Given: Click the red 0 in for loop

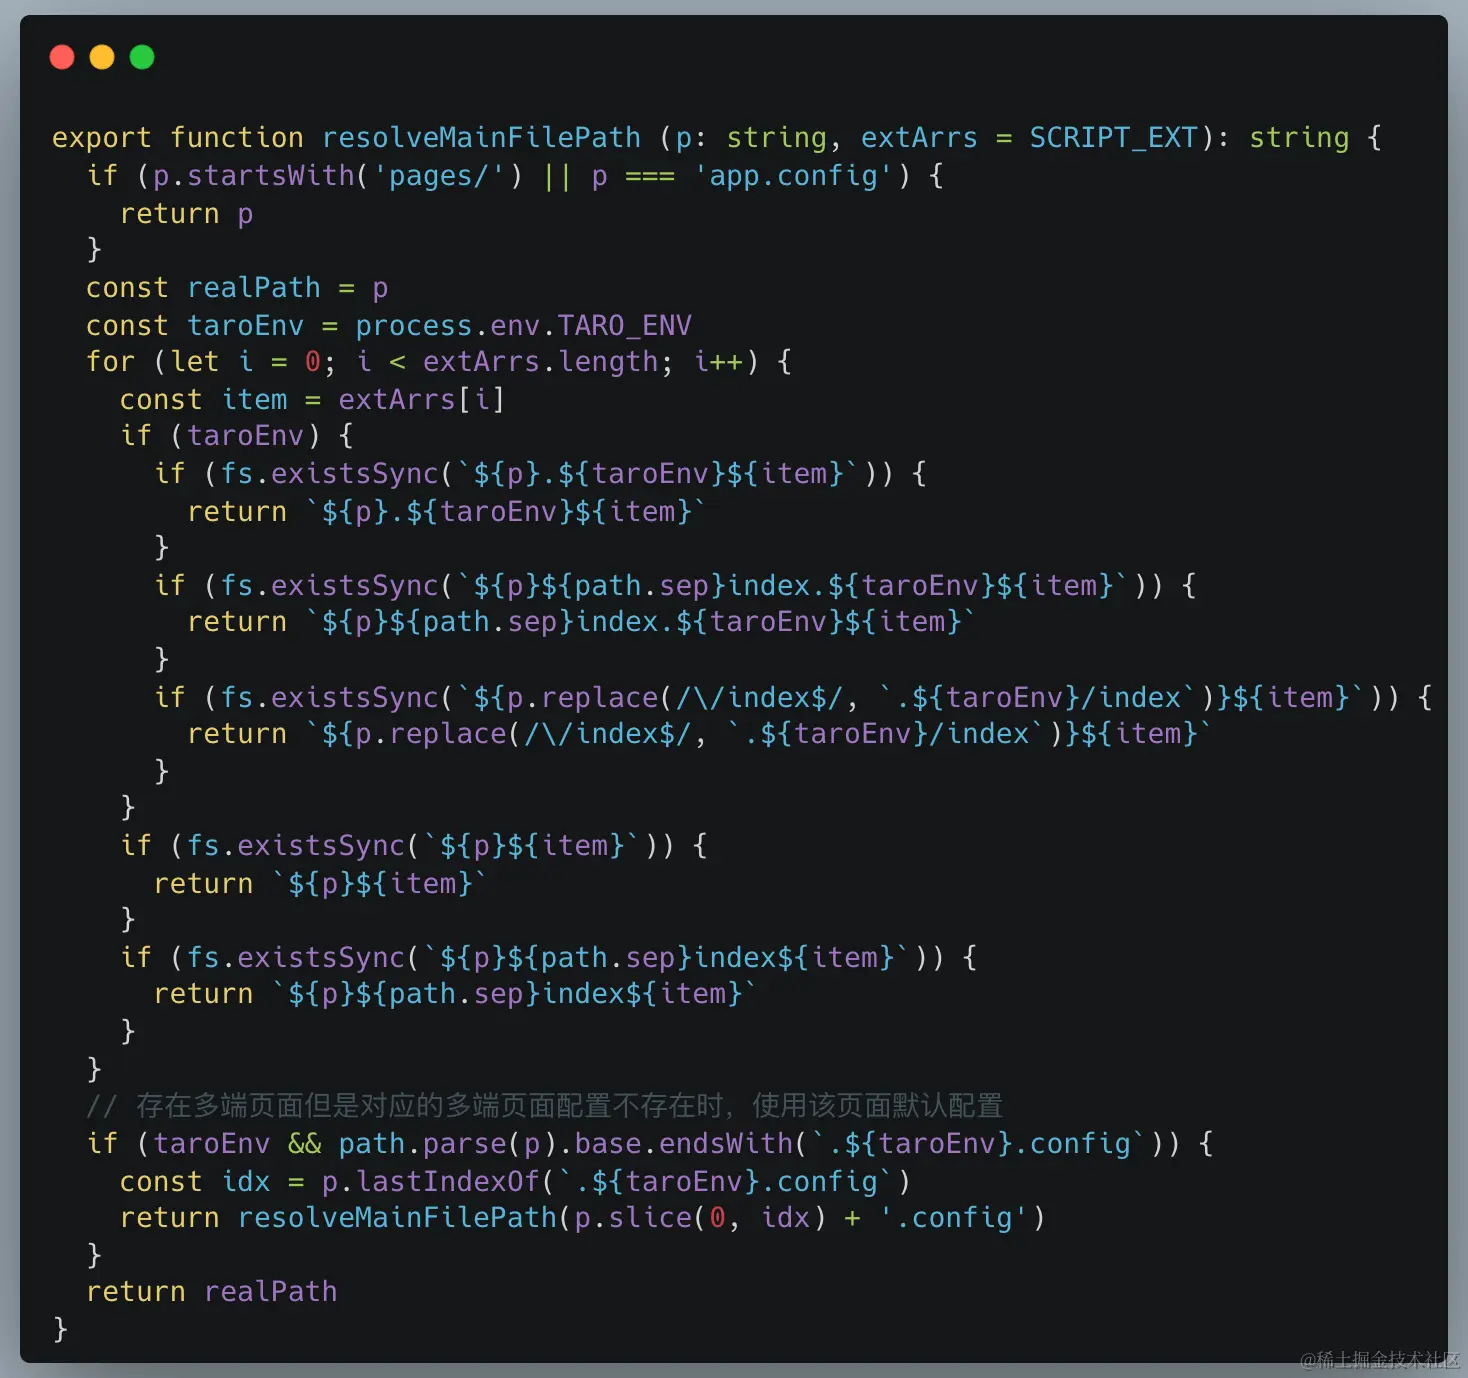Looking at the screenshot, I should pos(313,361).
